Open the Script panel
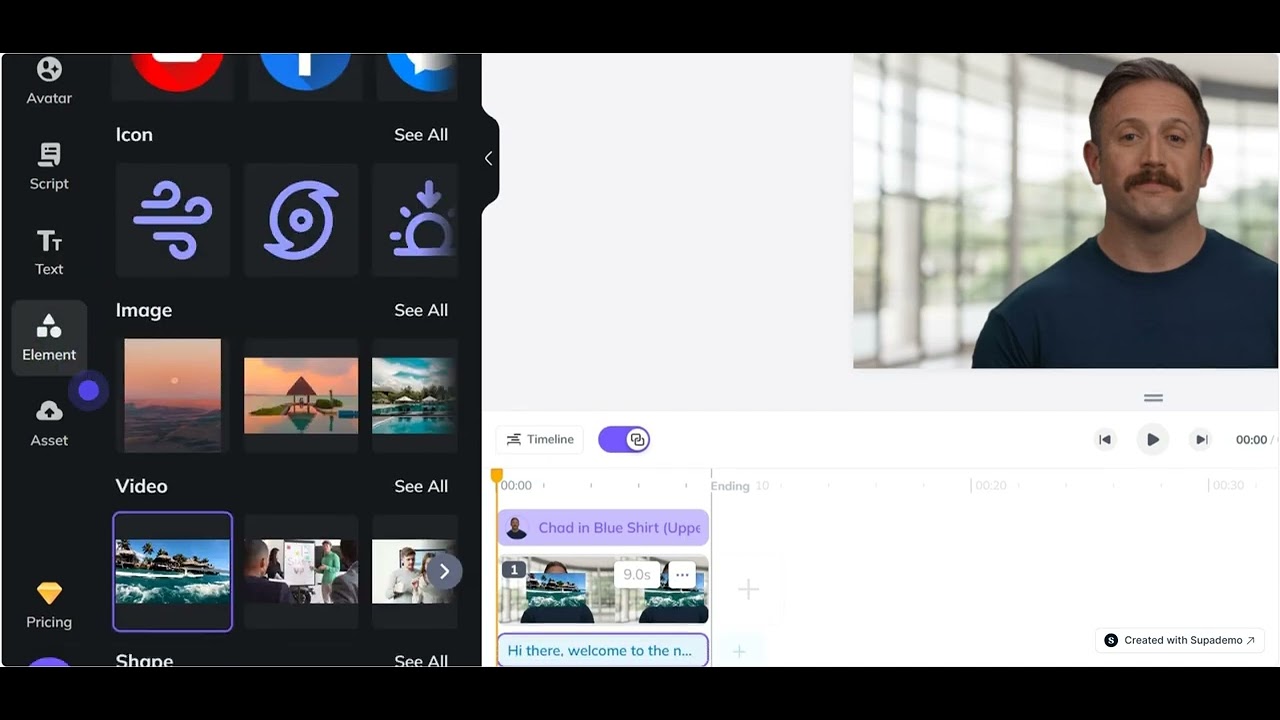This screenshot has width=1280, height=720. point(49,166)
